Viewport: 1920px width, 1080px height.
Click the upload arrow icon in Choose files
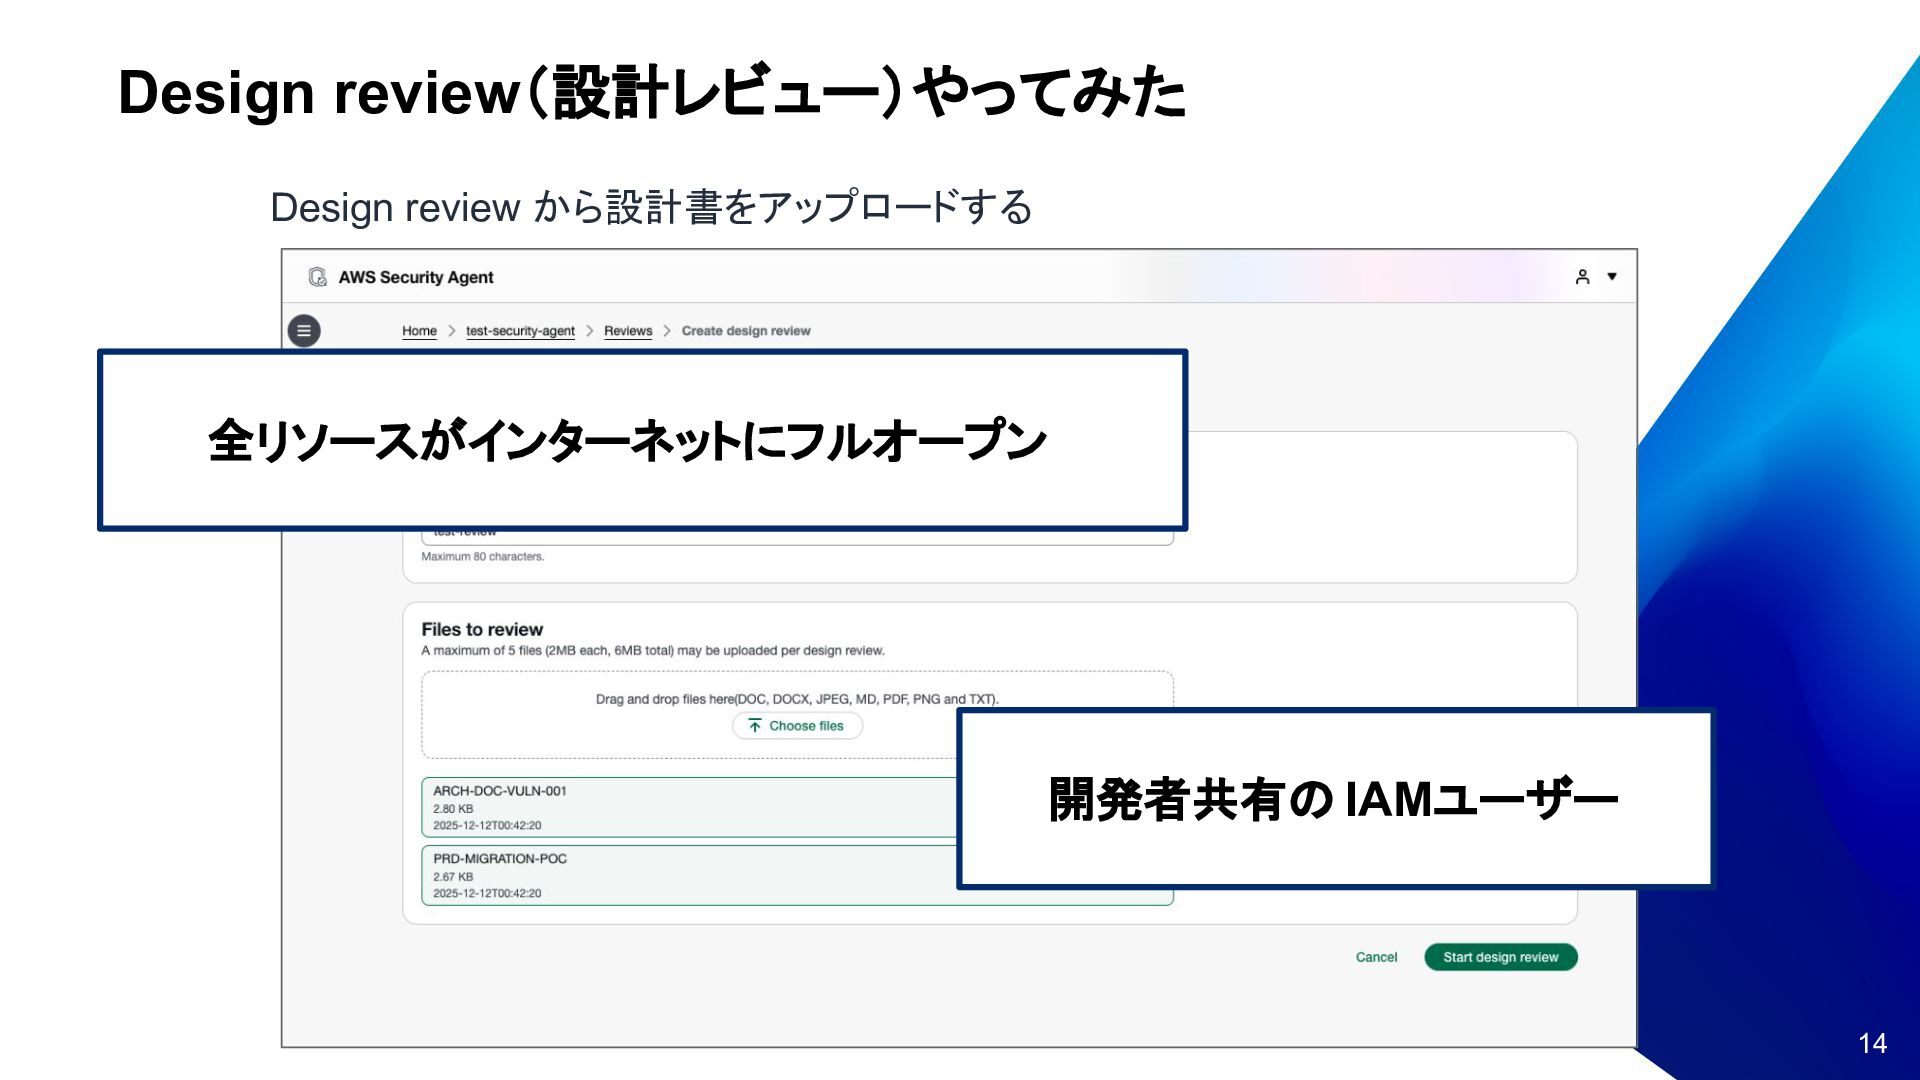click(x=755, y=726)
